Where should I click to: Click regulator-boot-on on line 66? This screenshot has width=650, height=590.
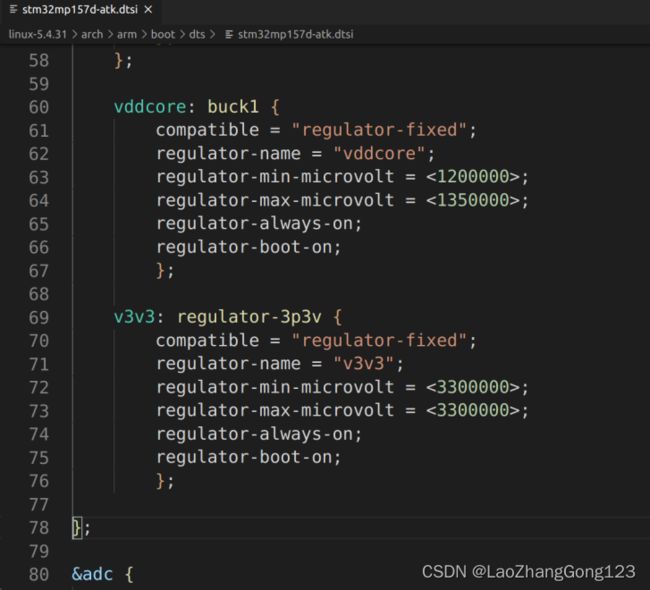(244, 248)
